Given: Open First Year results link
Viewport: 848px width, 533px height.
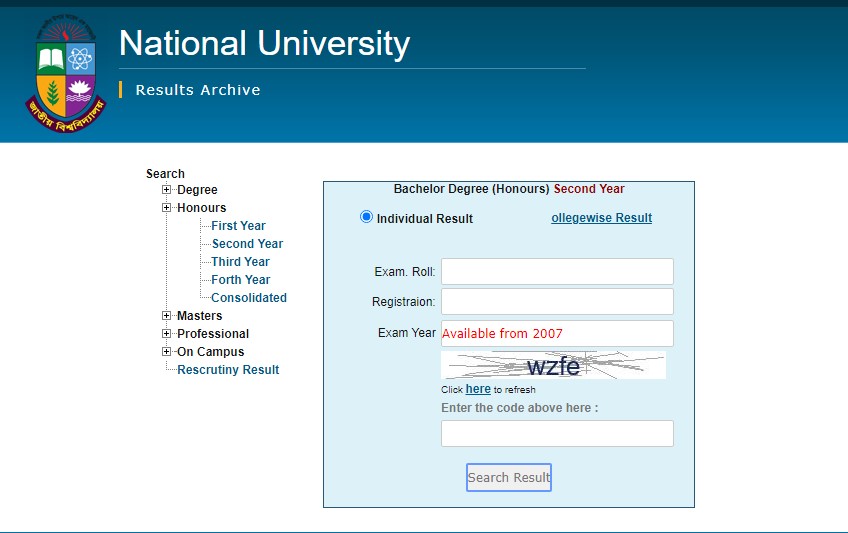Looking at the screenshot, I should (x=238, y=225).
